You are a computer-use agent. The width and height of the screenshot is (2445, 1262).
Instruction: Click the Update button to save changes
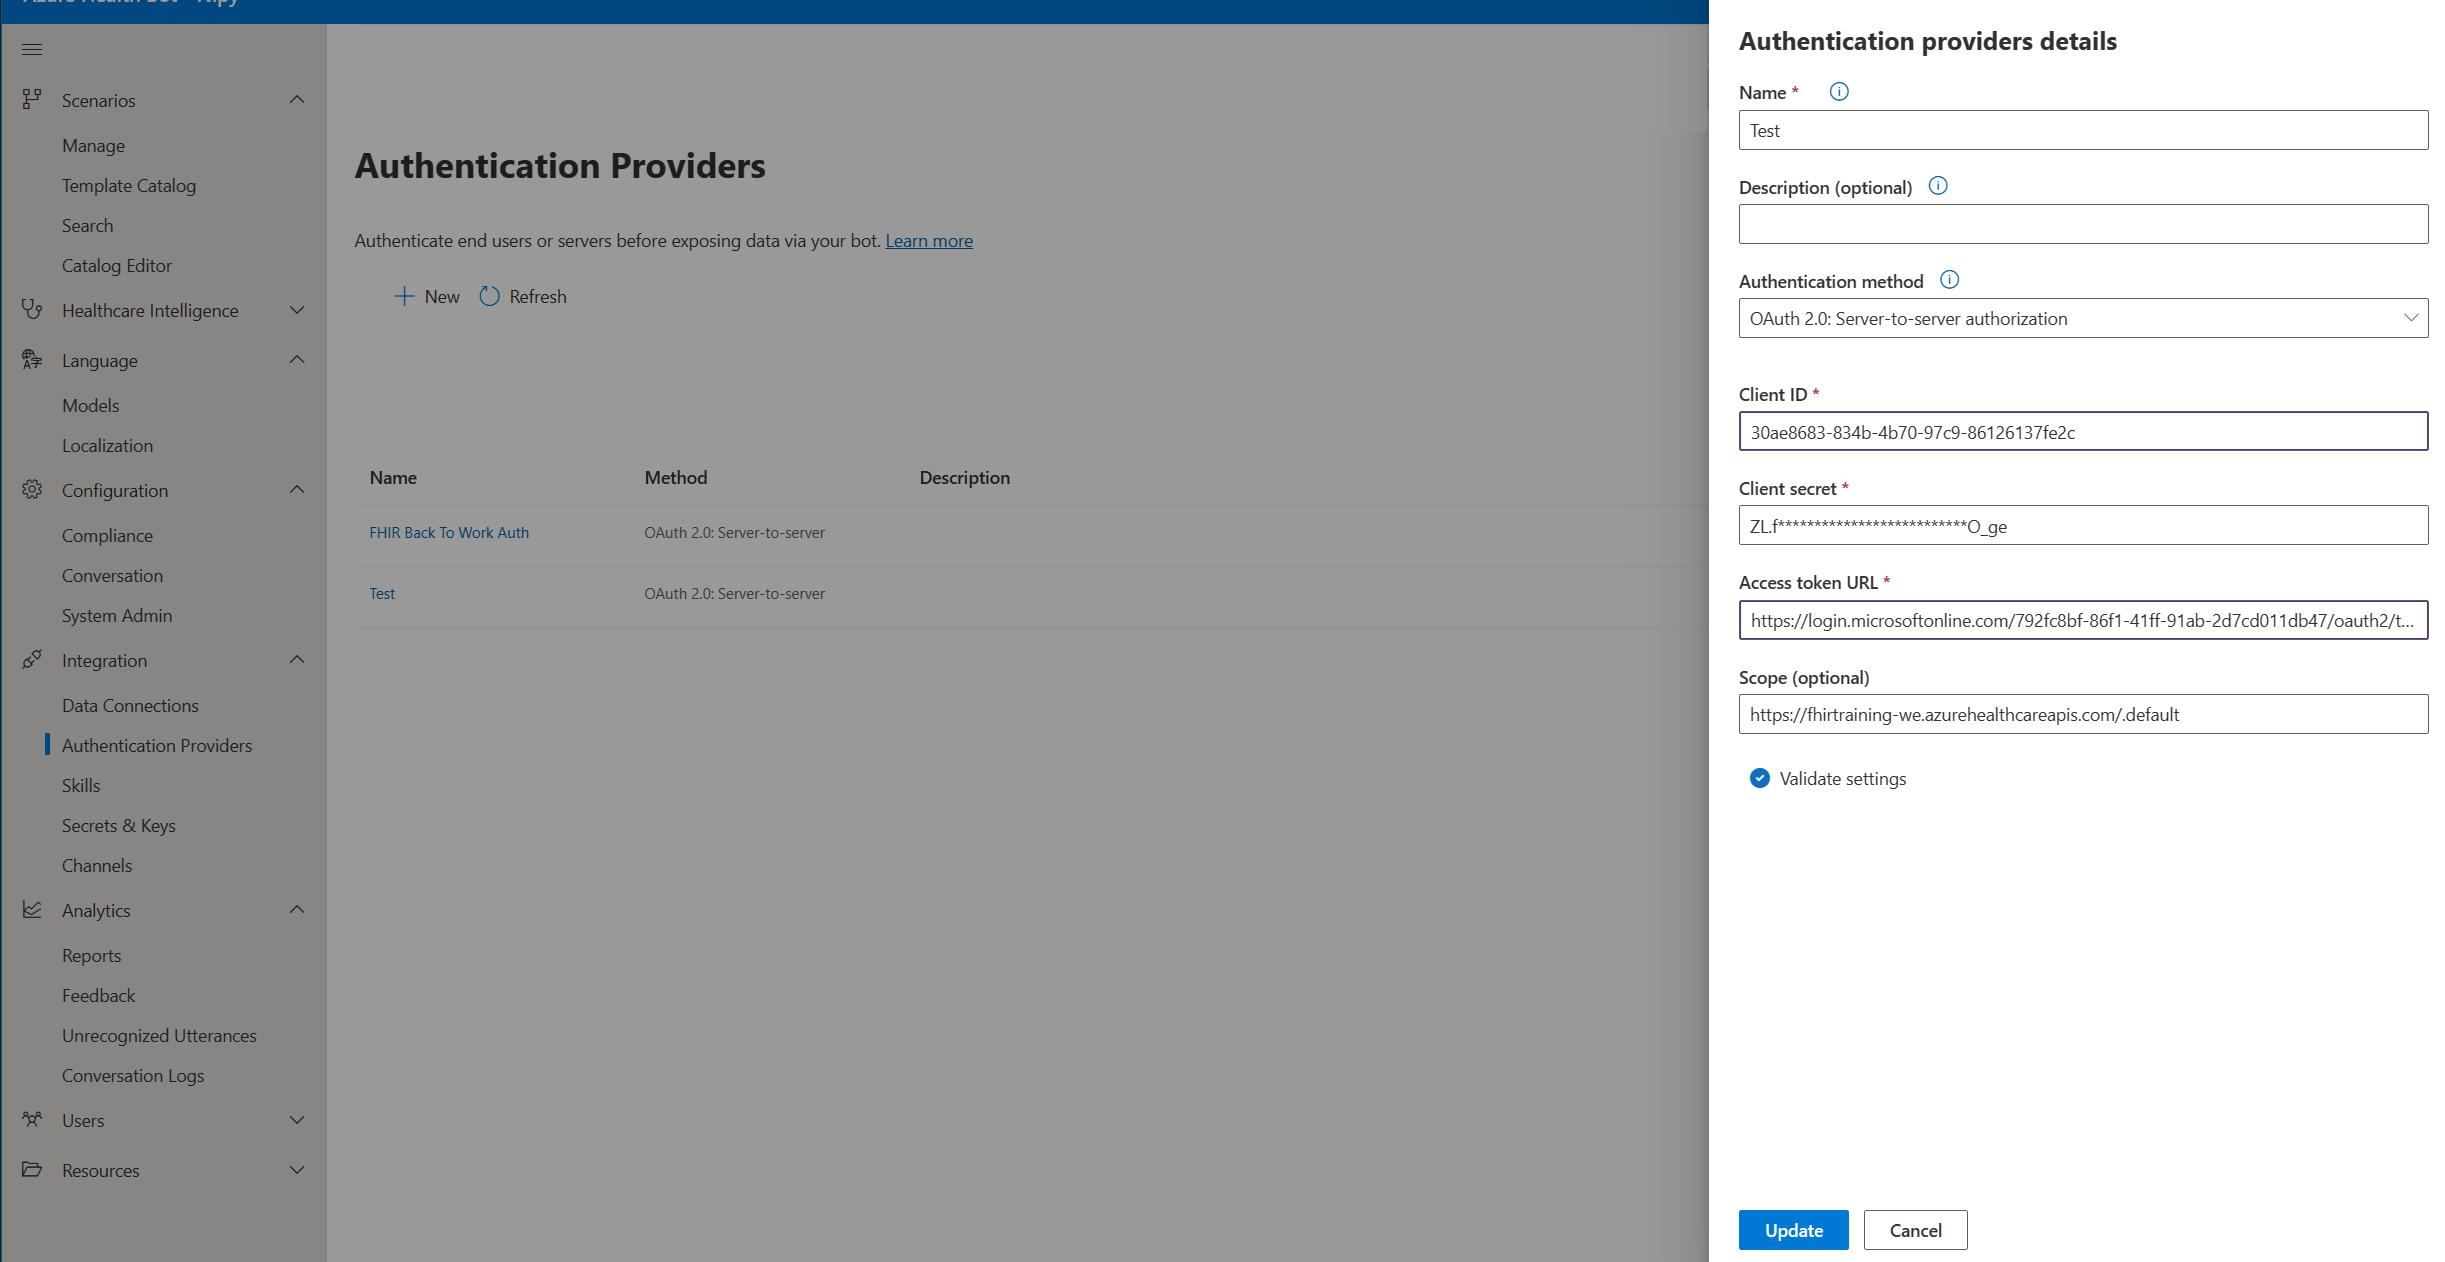(1793, 1230)
